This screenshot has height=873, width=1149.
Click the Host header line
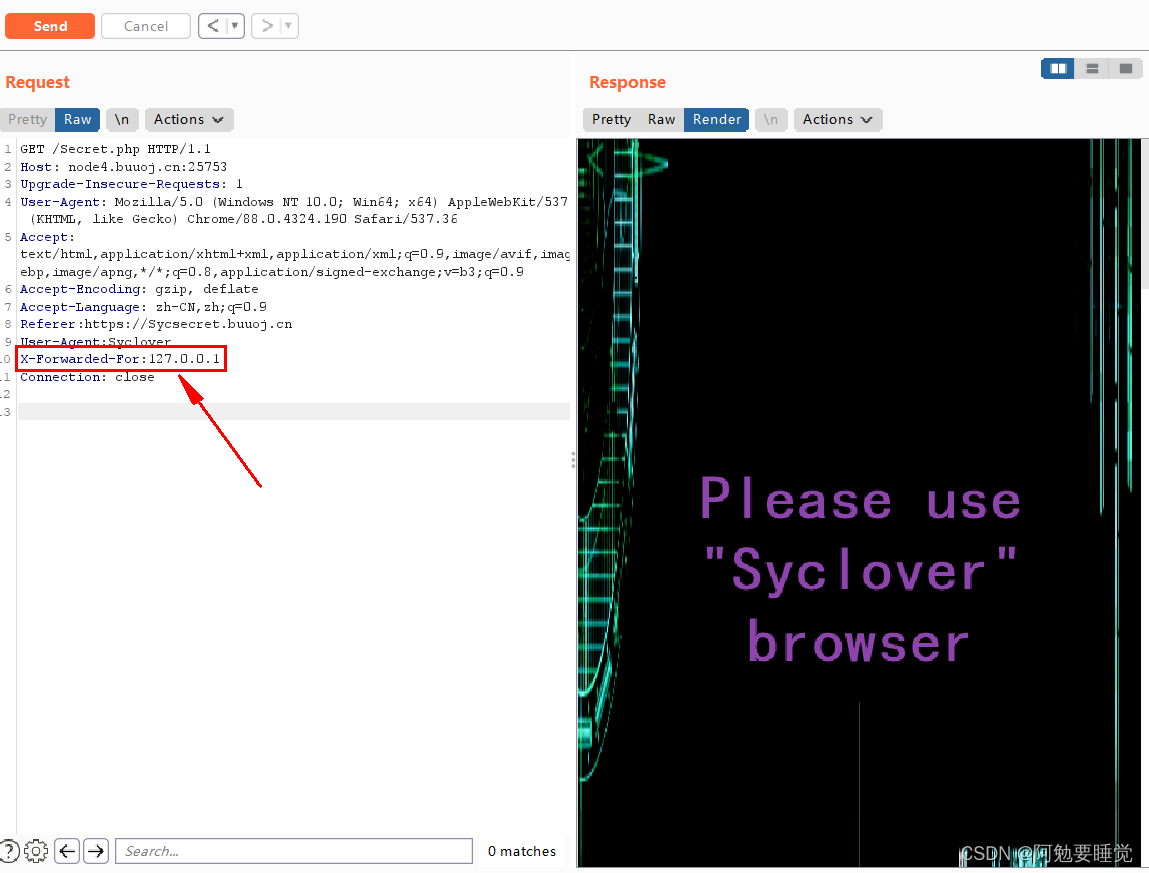tap(124, 166)
